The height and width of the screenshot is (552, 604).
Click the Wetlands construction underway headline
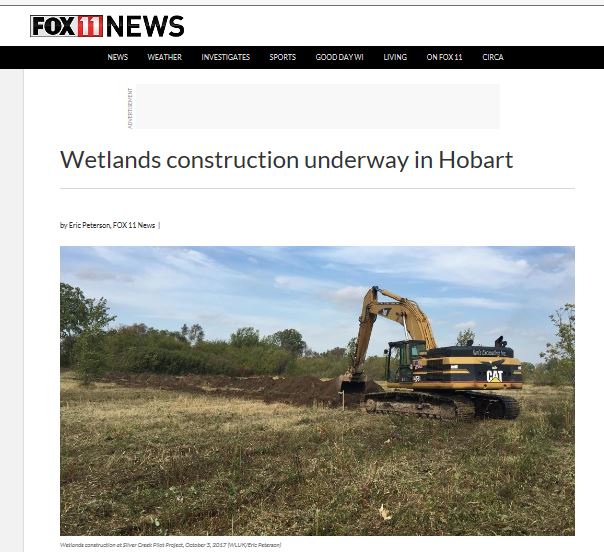pos(287,159)
